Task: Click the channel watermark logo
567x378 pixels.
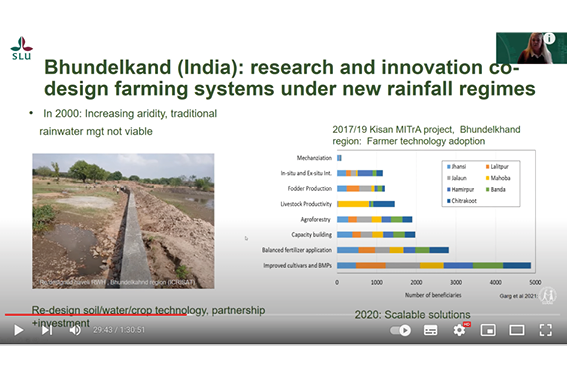Action: click(548, 296)
